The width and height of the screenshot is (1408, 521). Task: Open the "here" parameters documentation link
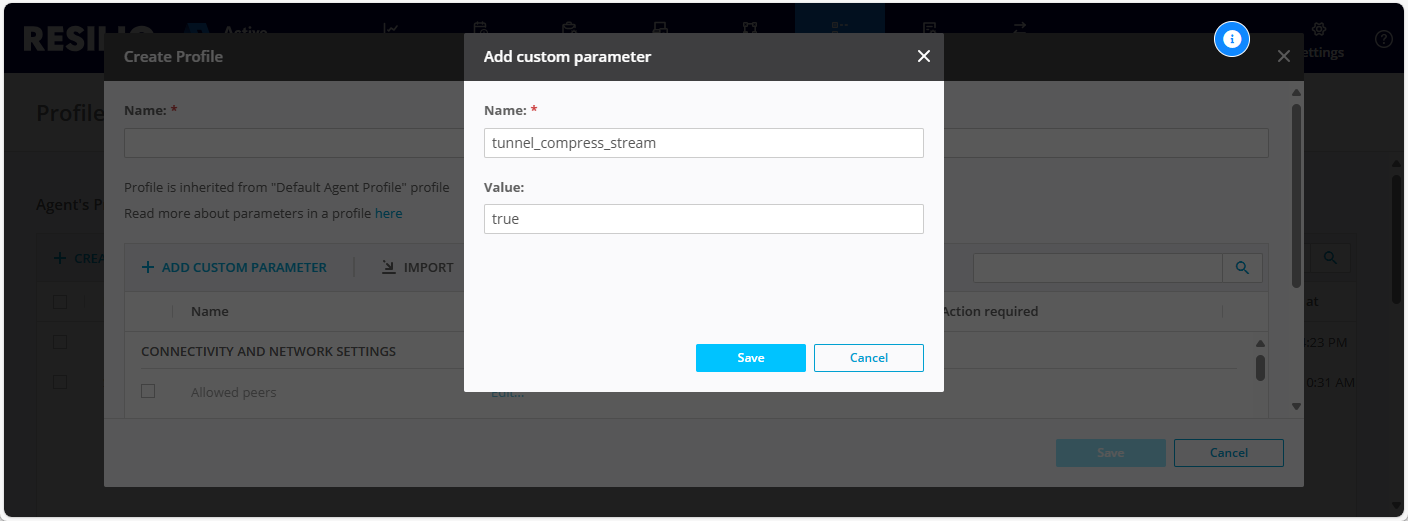388,213
